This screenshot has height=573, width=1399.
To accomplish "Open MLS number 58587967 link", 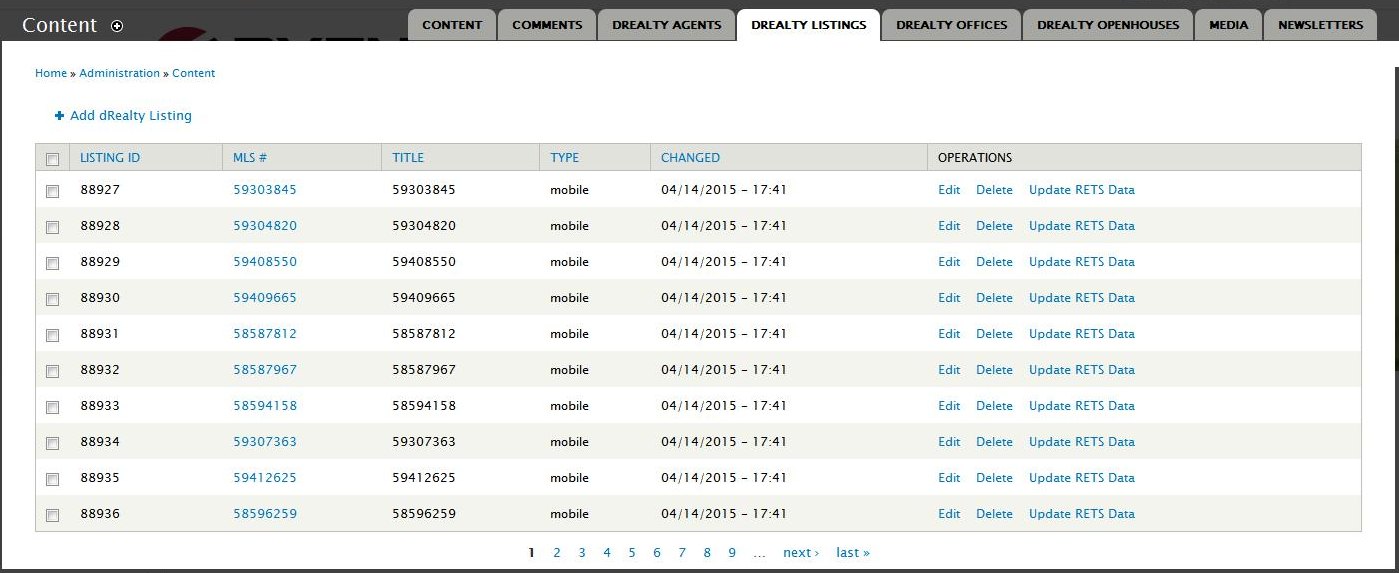I will [x=265, y=370].
